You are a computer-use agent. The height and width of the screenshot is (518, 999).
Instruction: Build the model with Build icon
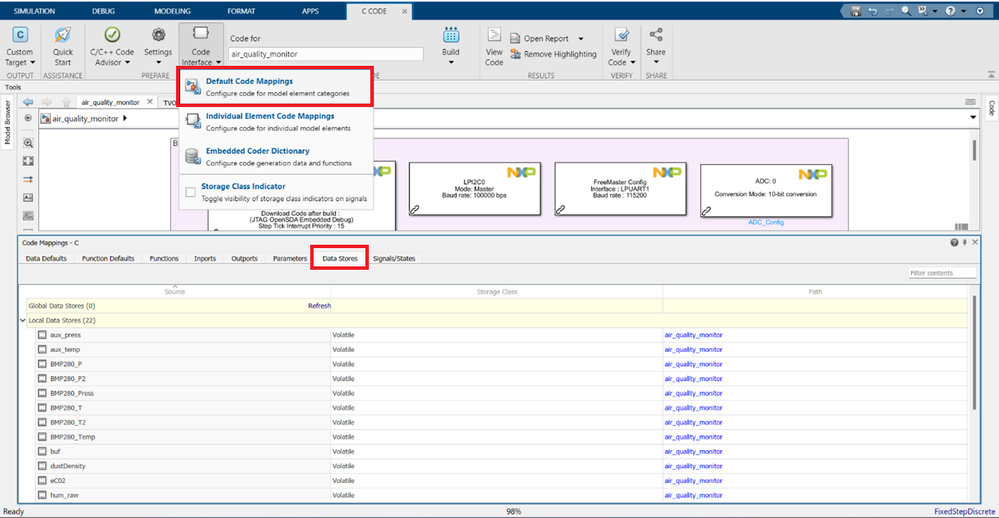(450, 35)
